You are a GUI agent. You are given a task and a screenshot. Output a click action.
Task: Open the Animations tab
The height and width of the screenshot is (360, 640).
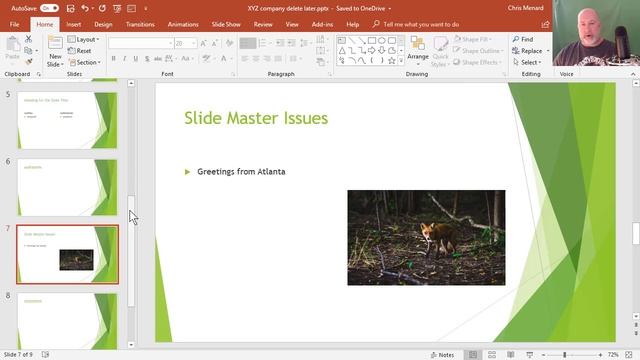click(x=183, y=24)
